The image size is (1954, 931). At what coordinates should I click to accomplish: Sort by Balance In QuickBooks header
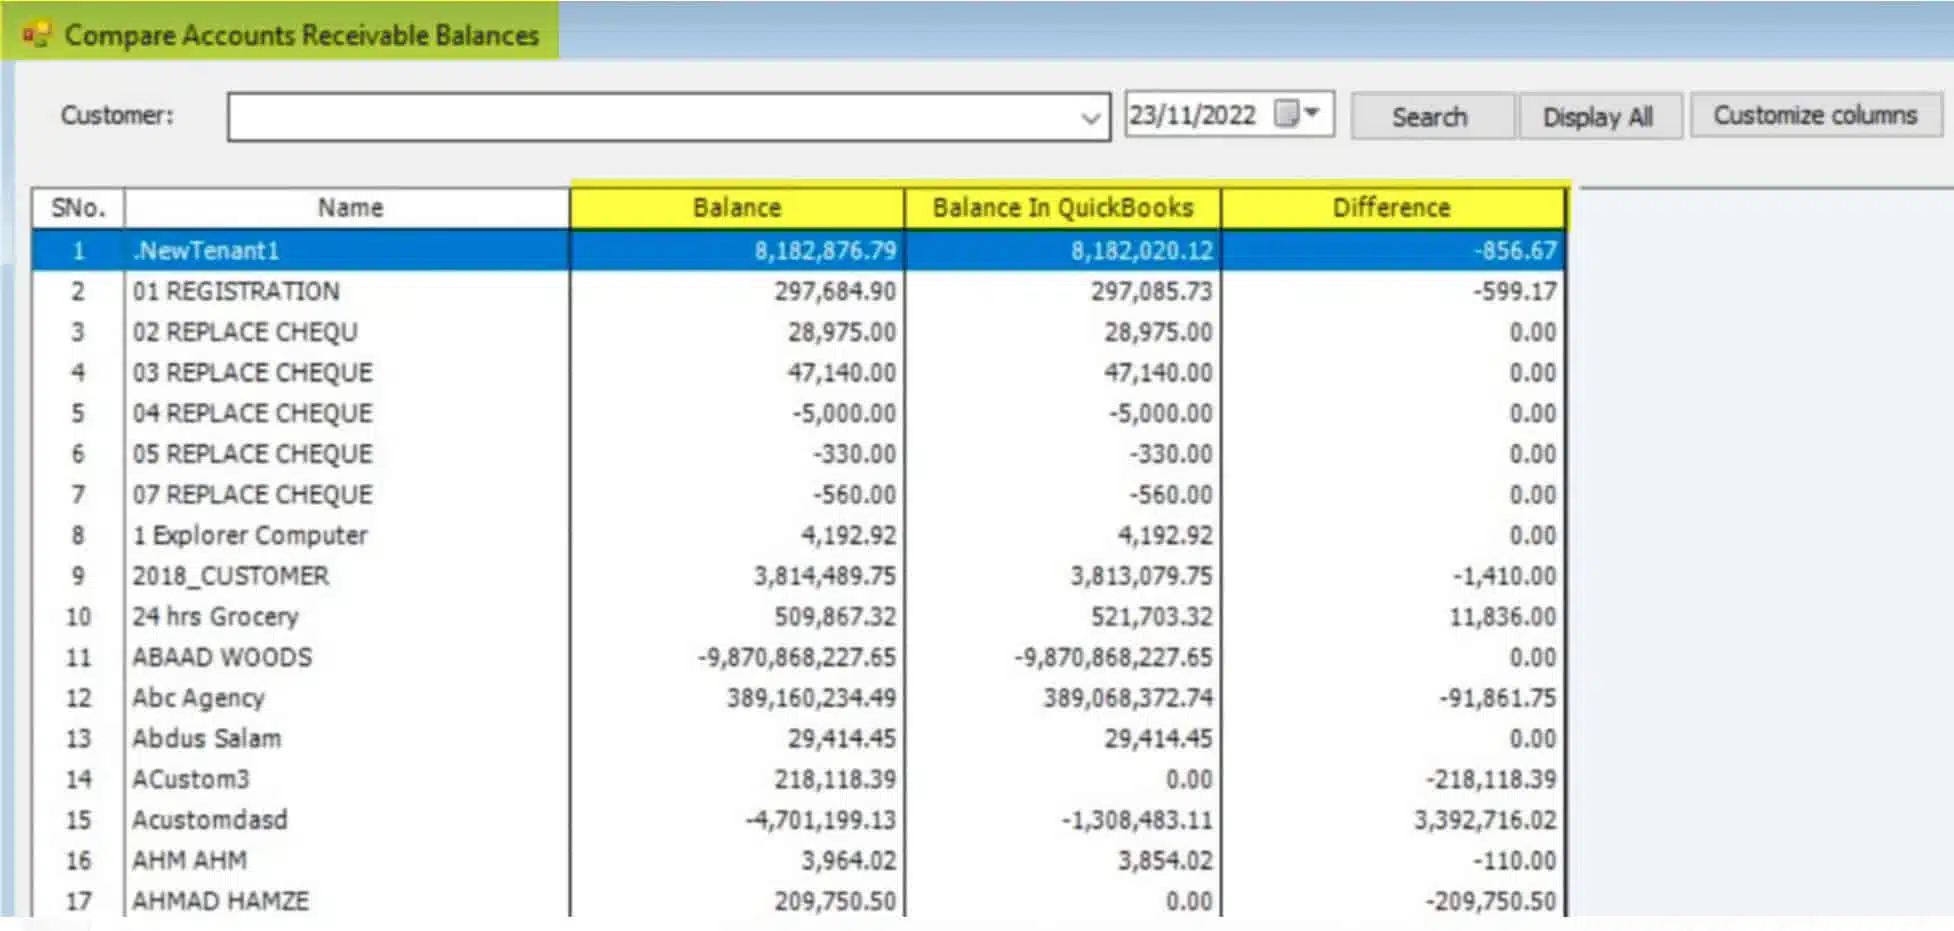[x=1062, y=208]
